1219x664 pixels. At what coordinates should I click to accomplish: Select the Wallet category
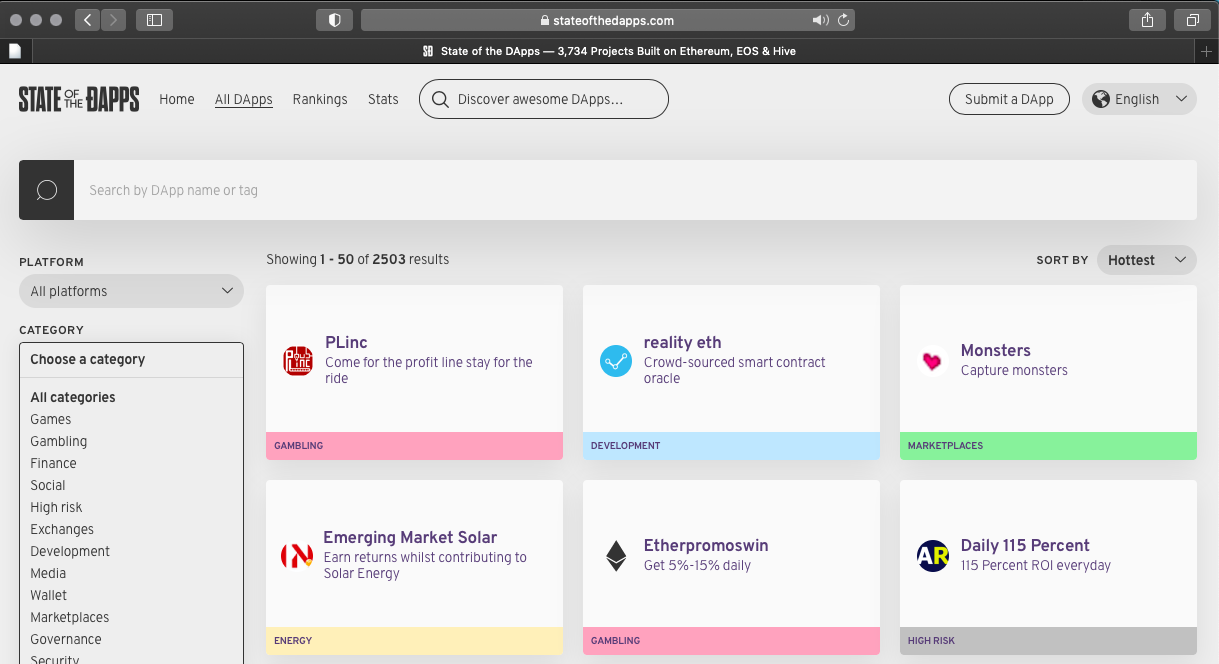pyautogui.click(x=49, y=595)
